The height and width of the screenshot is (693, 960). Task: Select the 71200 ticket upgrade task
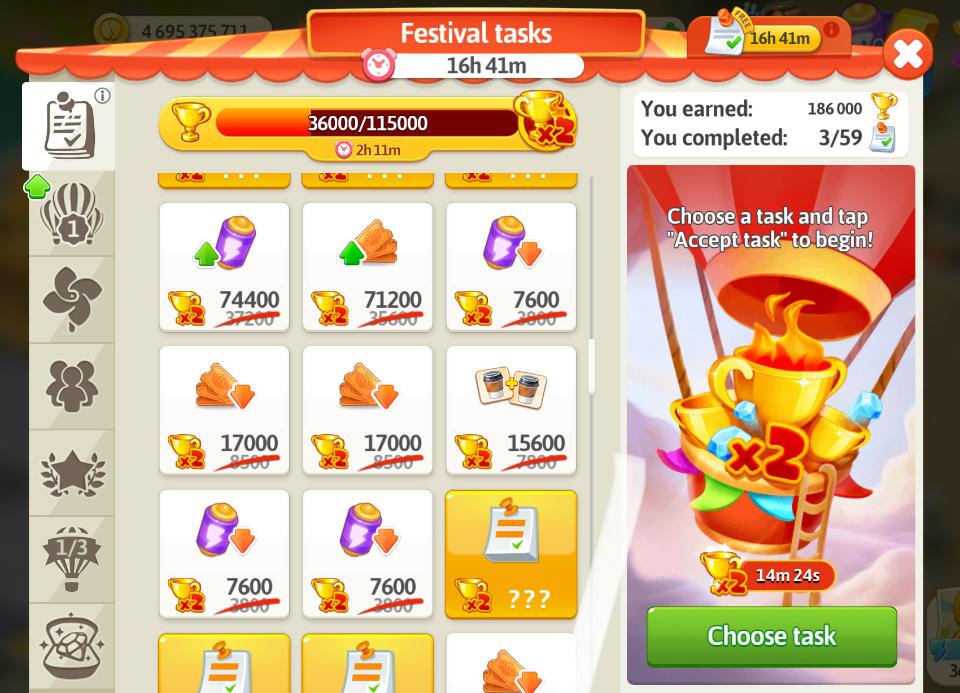point(367,267)
